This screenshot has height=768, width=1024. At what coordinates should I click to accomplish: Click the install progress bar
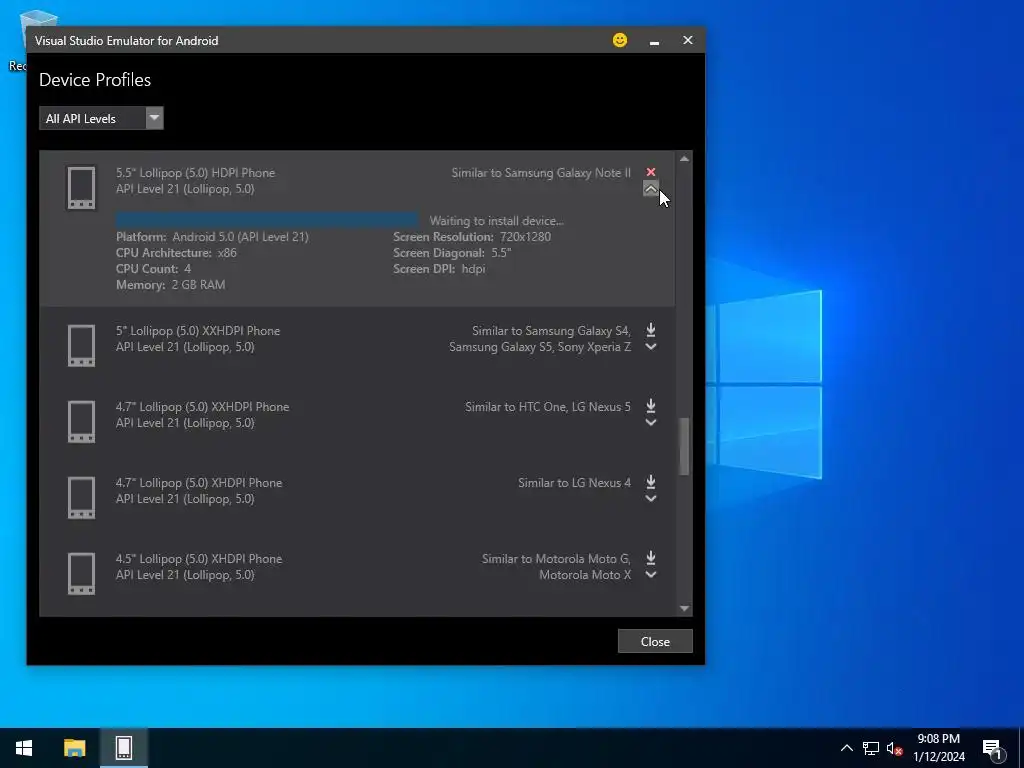point(267,220)
